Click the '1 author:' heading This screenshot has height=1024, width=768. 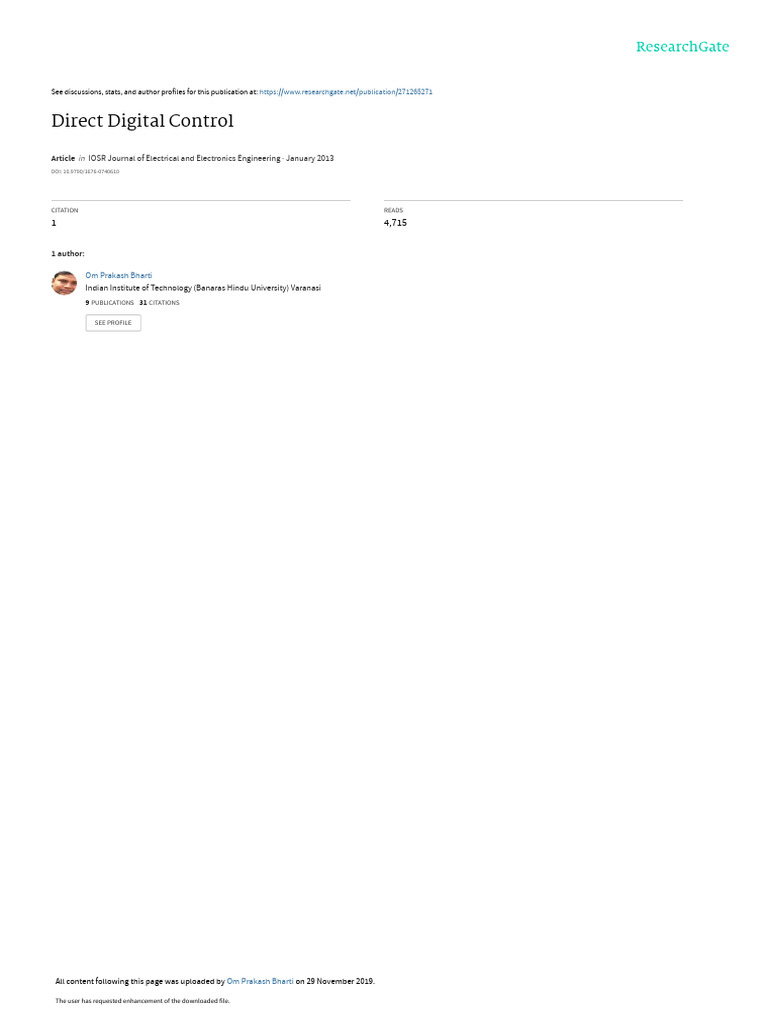(x=68, y=253)
